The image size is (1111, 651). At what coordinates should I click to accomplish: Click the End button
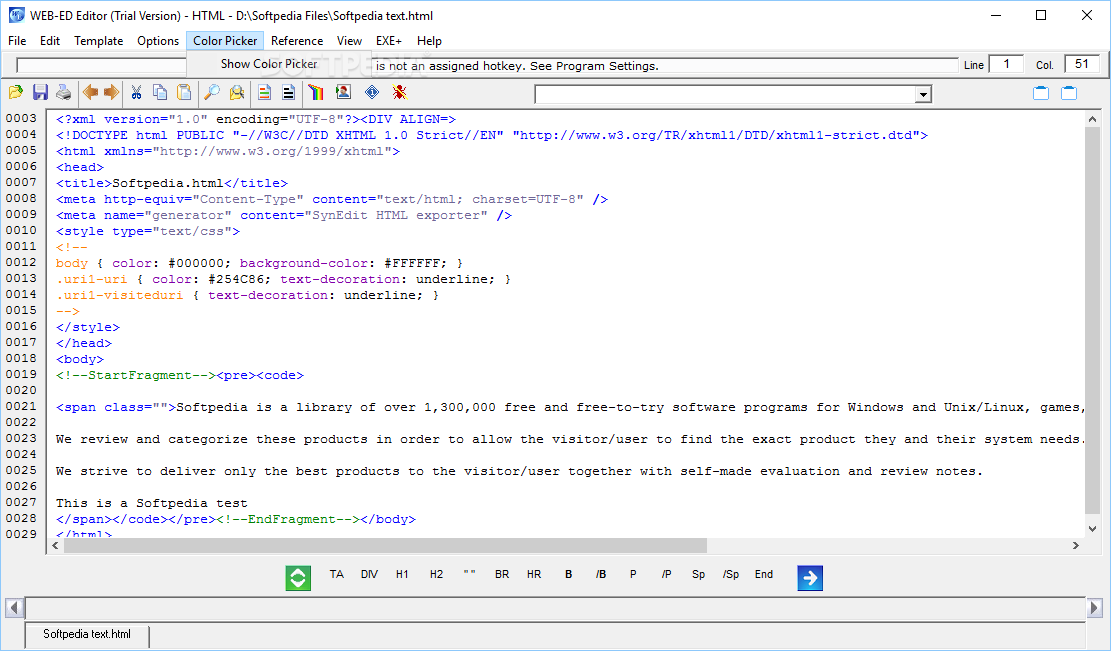coord(764,574)
